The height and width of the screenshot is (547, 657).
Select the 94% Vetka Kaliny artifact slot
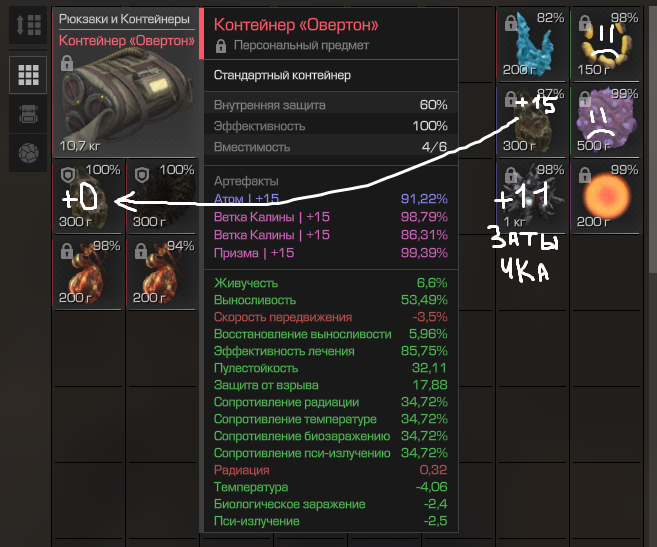163,273
